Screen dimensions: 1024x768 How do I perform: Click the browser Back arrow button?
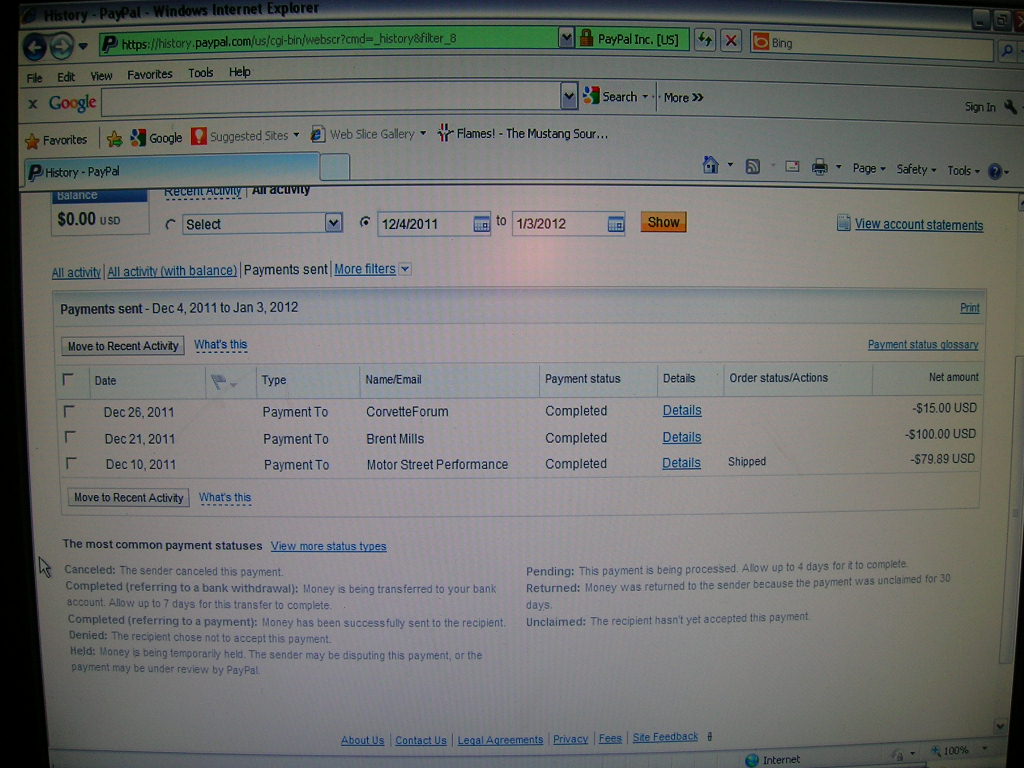coord(35,46)
